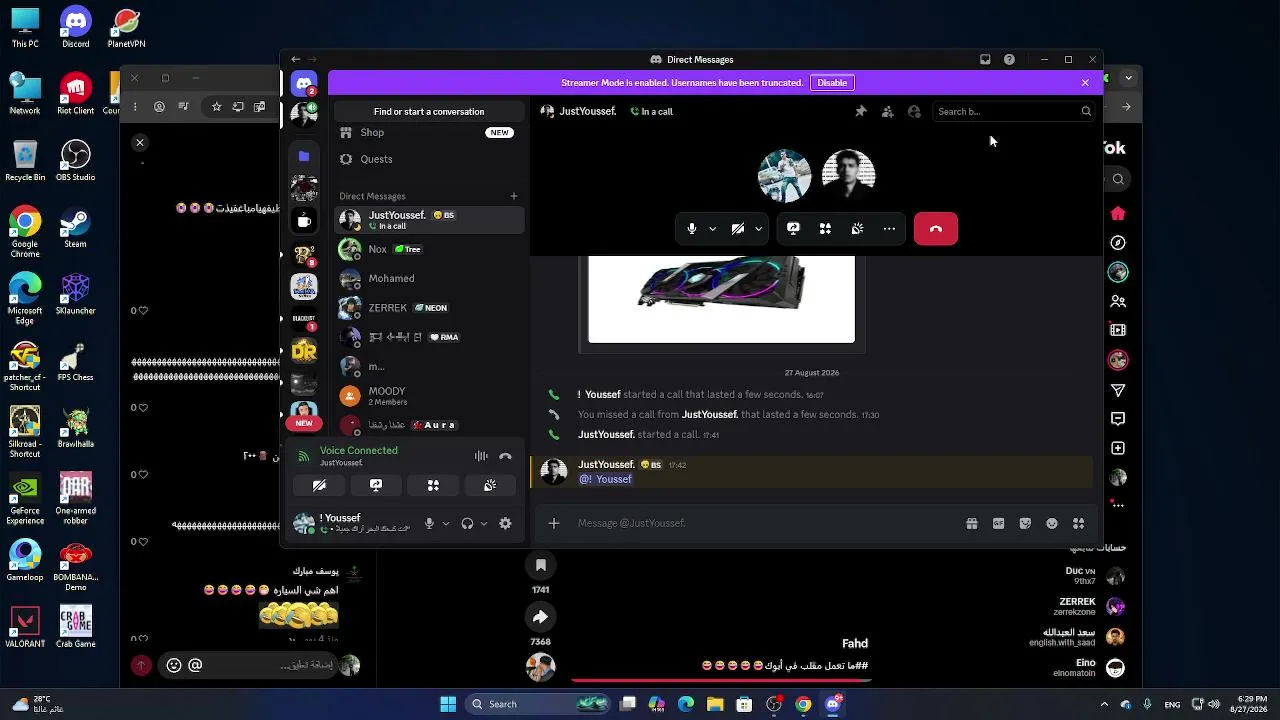Click the @! Youssef mention
This screenshot has height=720, width=1280.
[605, 479]
